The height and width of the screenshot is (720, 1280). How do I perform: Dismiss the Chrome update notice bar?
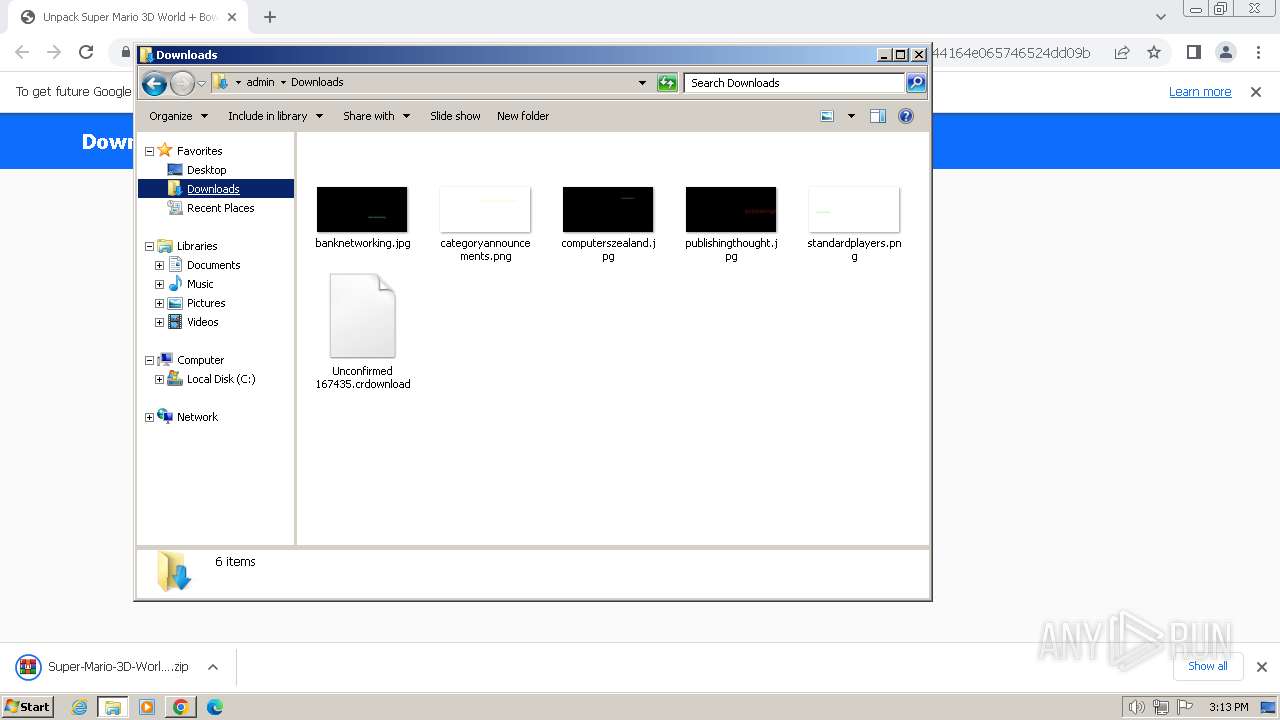click(x=1256, y=91)
